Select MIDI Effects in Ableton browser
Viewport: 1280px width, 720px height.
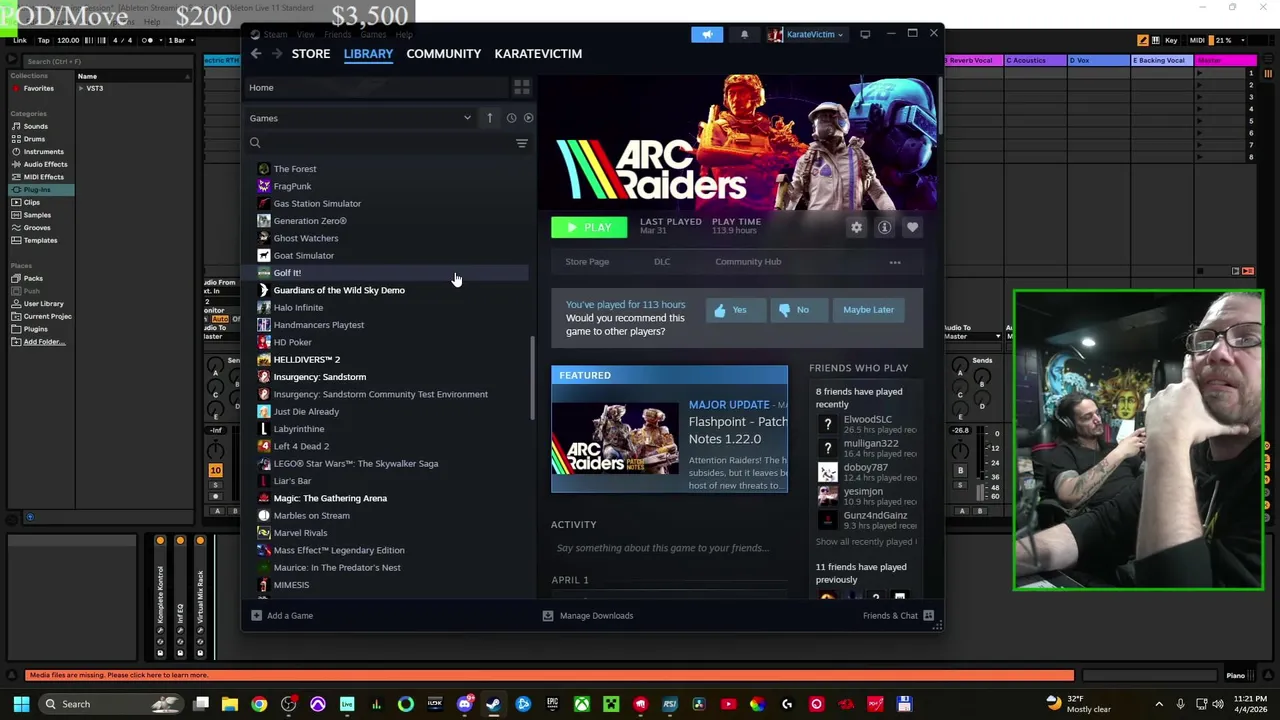[43, 177]
